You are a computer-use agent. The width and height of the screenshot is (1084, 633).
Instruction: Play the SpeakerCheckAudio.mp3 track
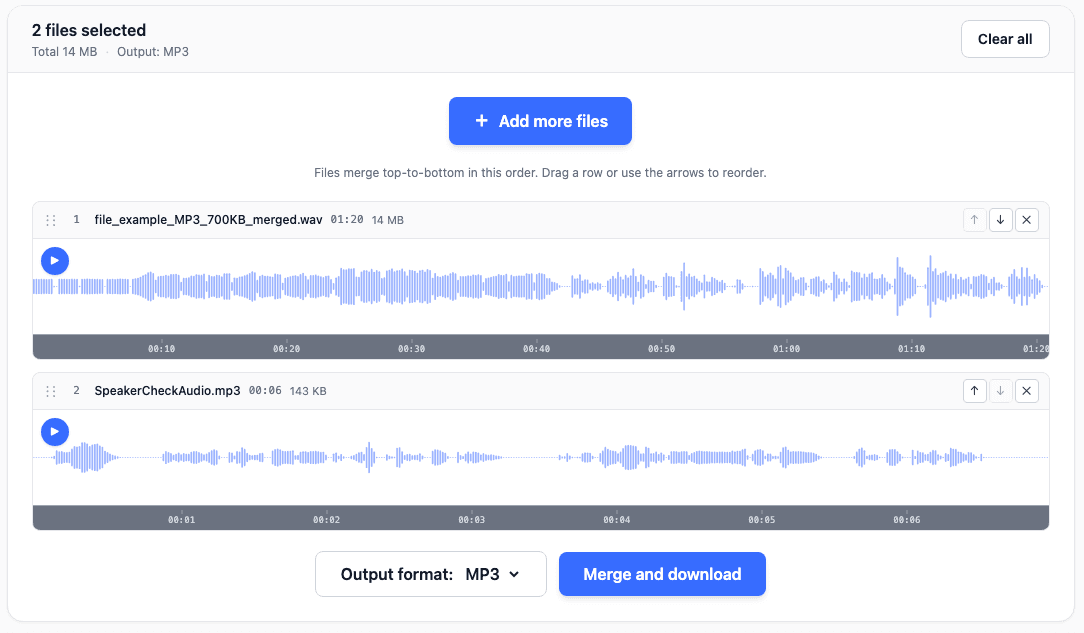[55, 431]
